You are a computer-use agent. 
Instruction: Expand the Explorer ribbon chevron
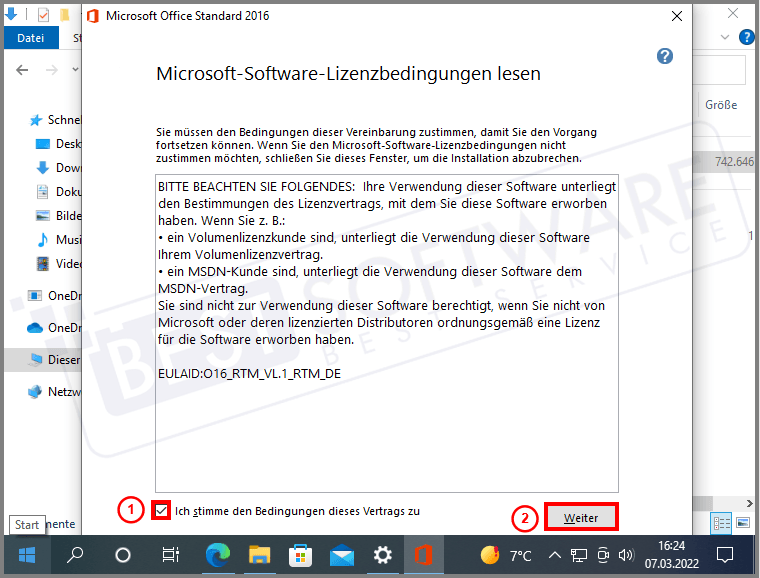pos(725,37)
